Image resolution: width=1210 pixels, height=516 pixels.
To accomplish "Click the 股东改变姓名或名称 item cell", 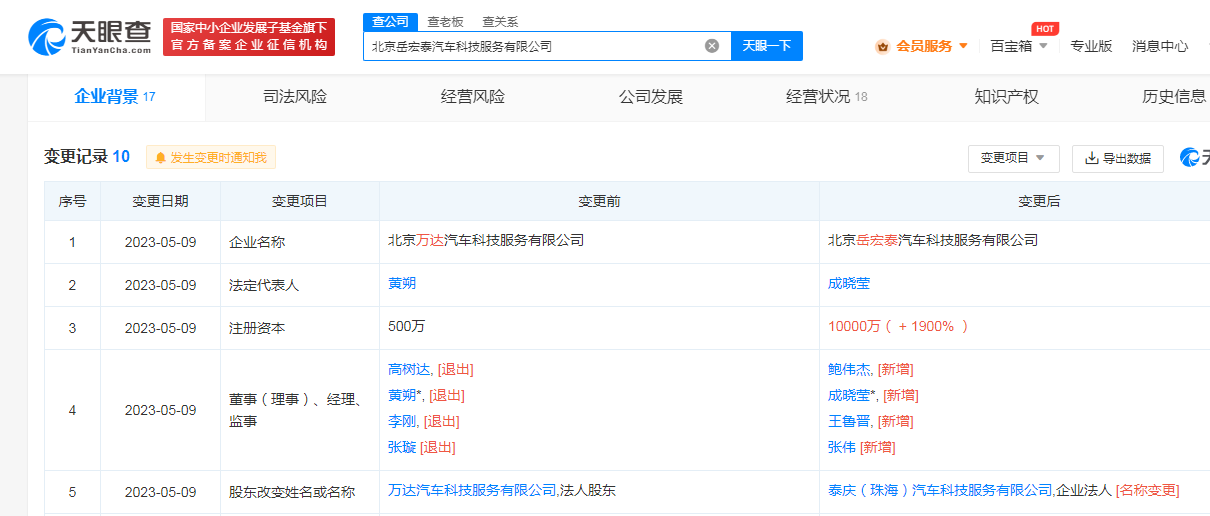I will coord(299,492).
